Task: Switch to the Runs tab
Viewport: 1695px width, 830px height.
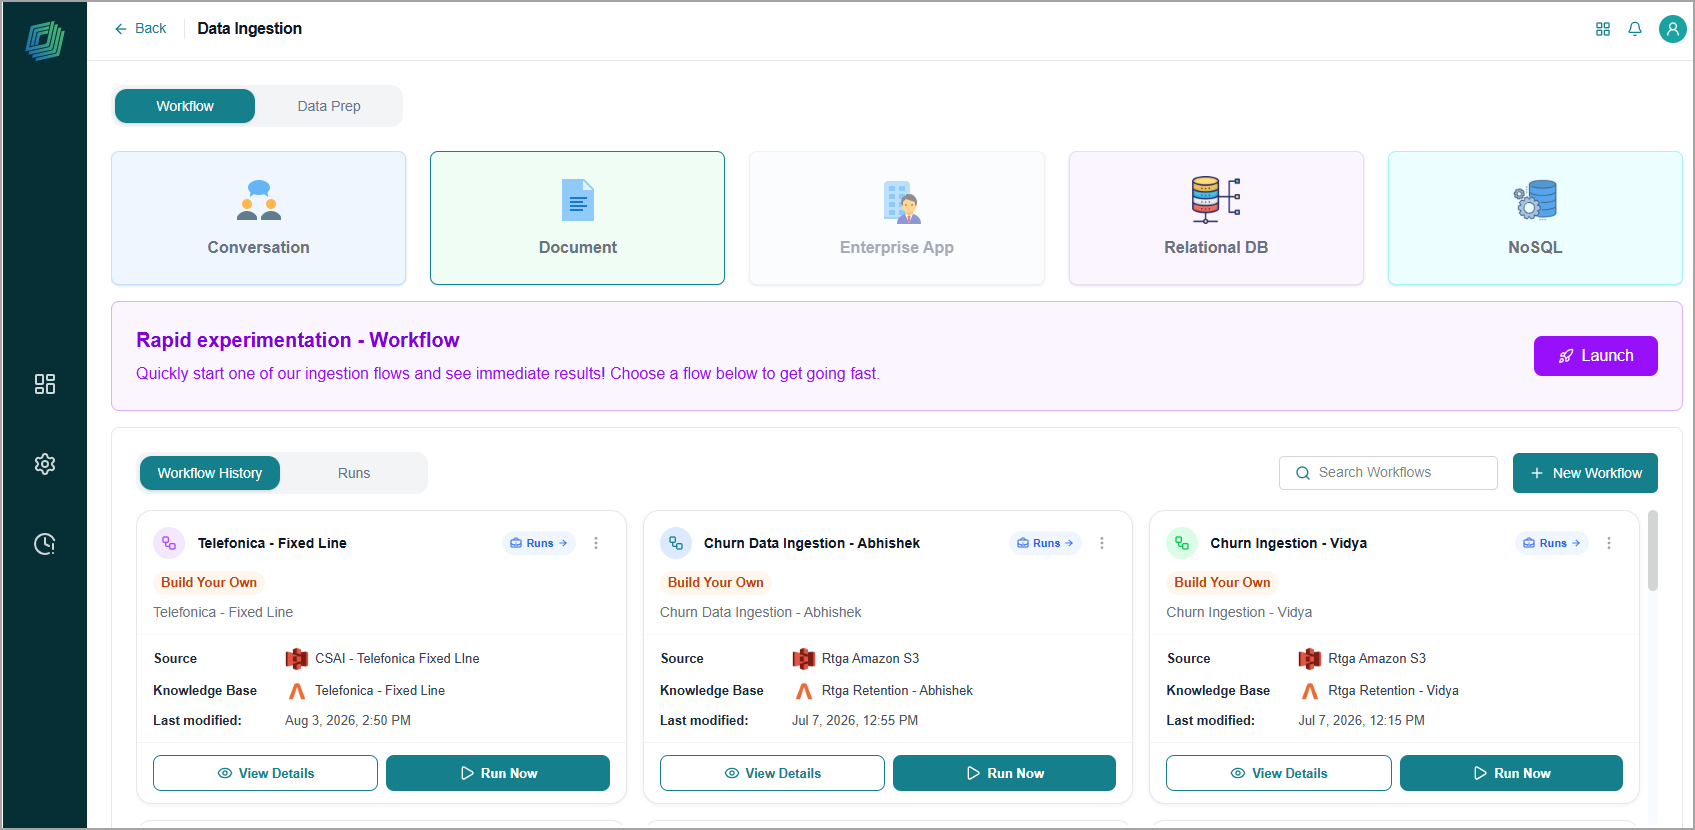Action: (x=354, y=473)
